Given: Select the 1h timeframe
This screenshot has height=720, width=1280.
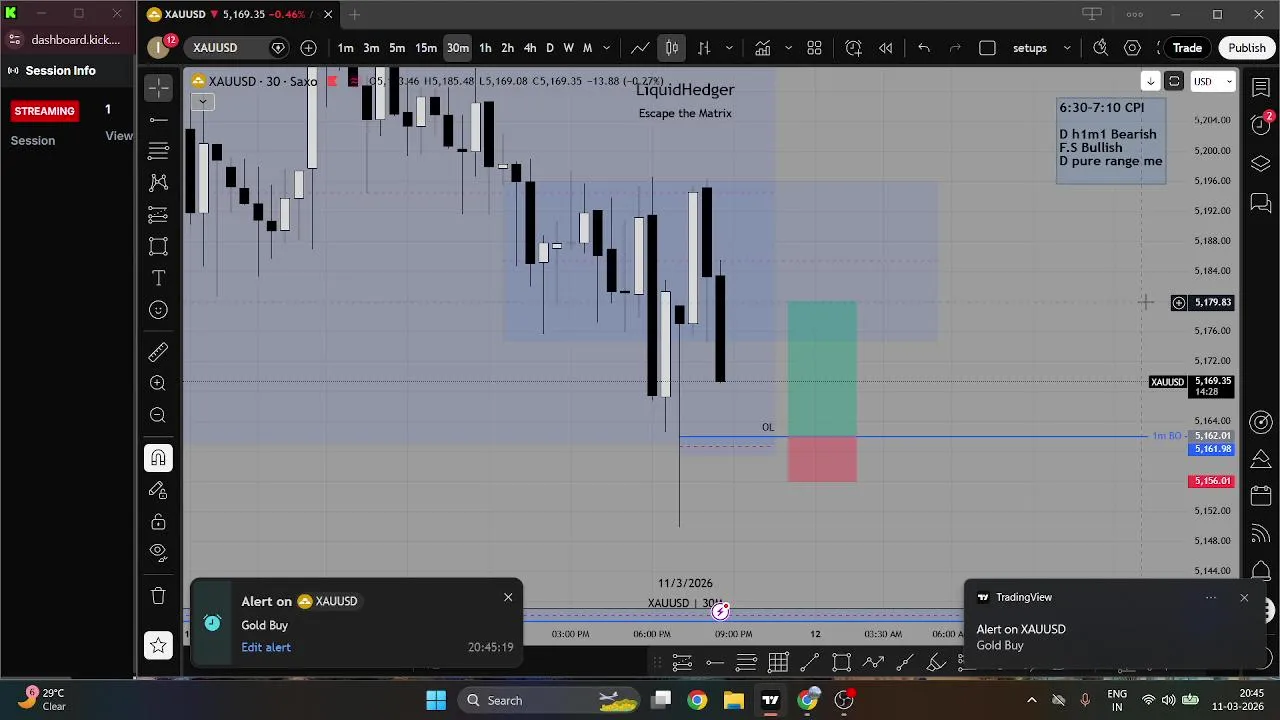Looking at the screenshot, I should point(485,48).
